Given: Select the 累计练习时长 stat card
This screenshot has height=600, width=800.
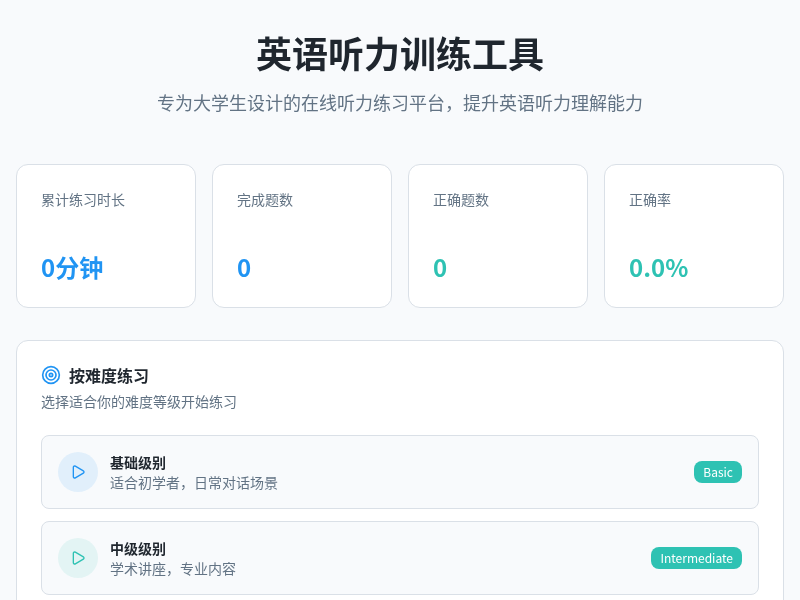Looking at the screenshot, I should click(105, 235).
